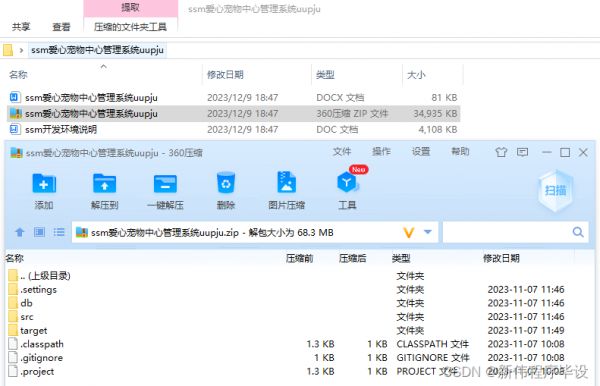Expand the archive path dropdown arrow
The height and width of the screenshot is (386, 600).
pyautogui.click(x=428, y=232)
